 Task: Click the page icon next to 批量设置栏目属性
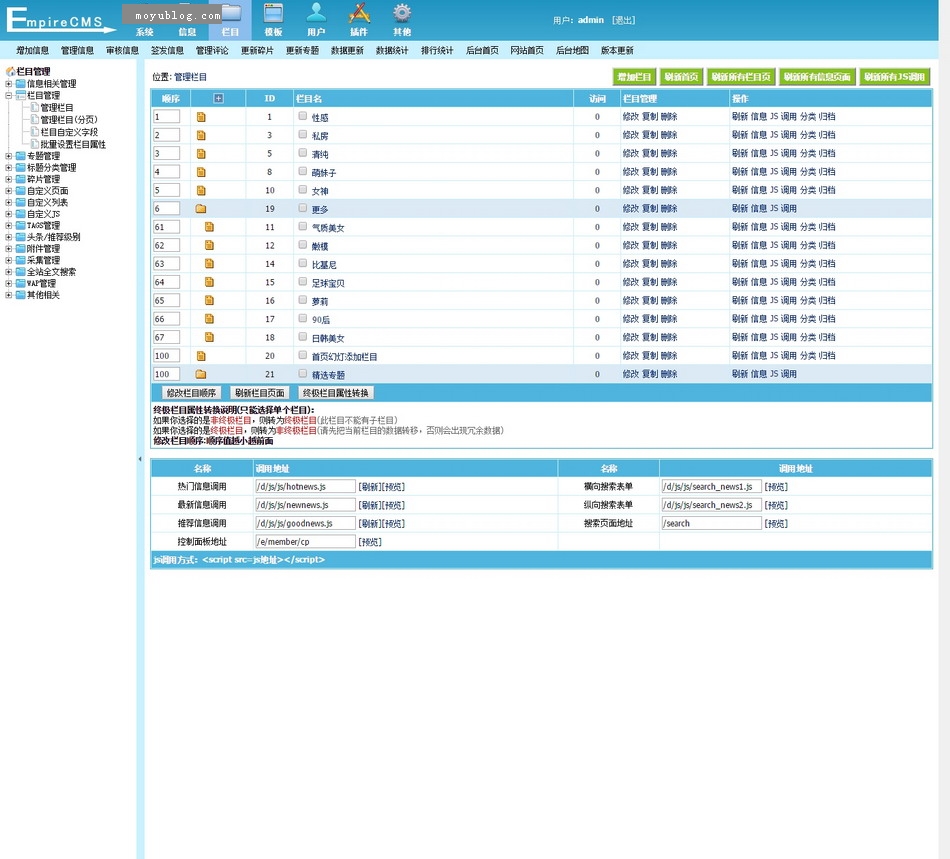point(35,144)
